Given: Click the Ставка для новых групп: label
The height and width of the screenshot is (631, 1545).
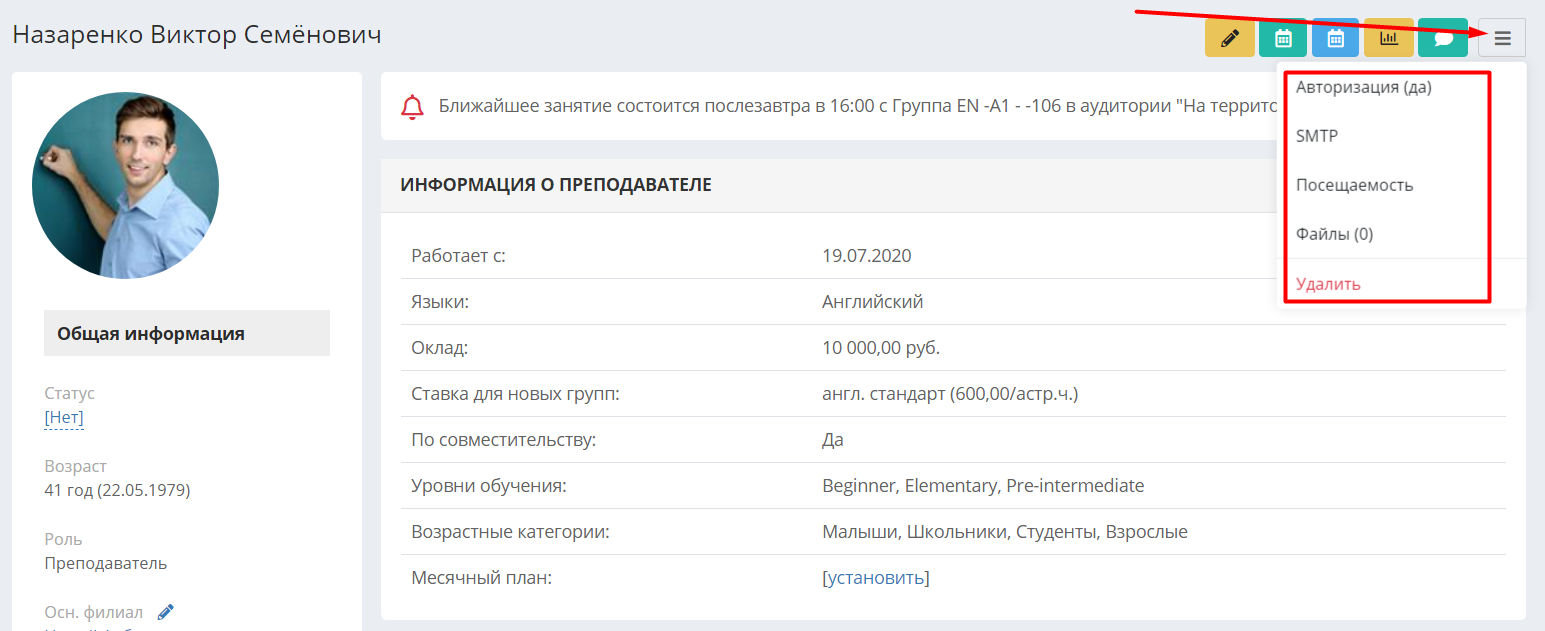Looking at the screenshot, I should pos(515,394).
